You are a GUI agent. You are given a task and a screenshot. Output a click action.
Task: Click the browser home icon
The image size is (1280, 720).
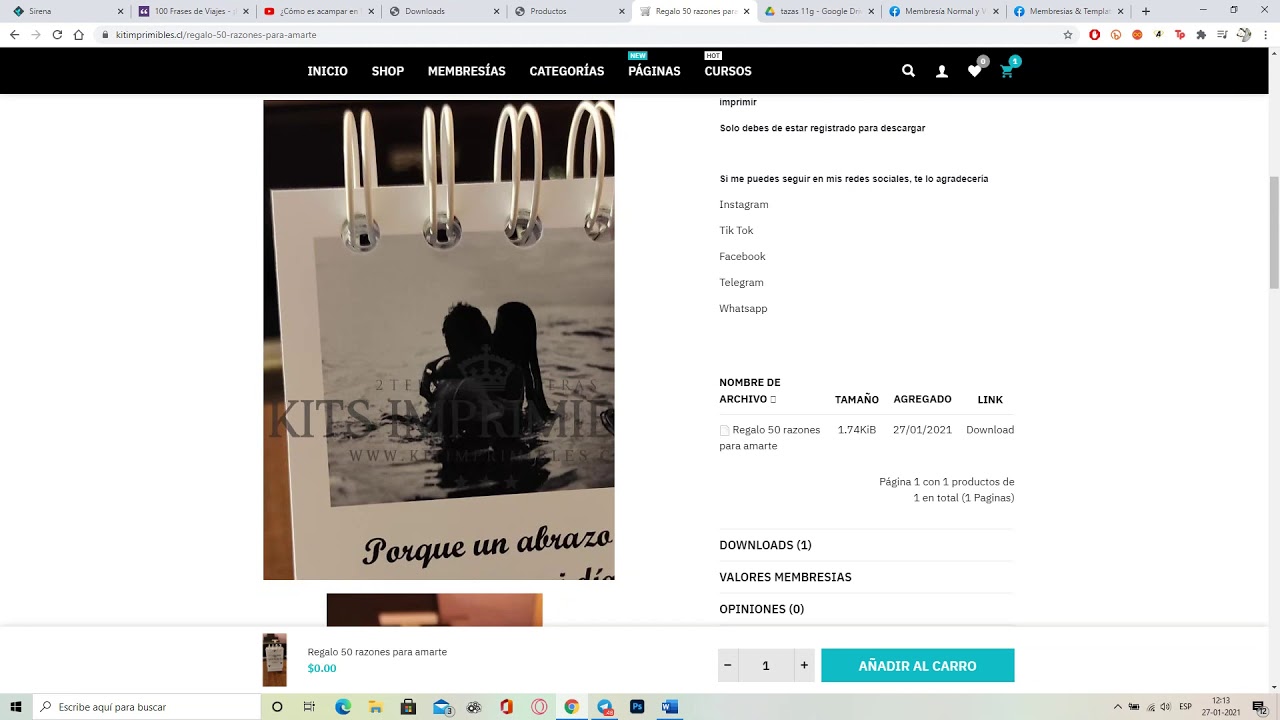[x=79, y=34]
